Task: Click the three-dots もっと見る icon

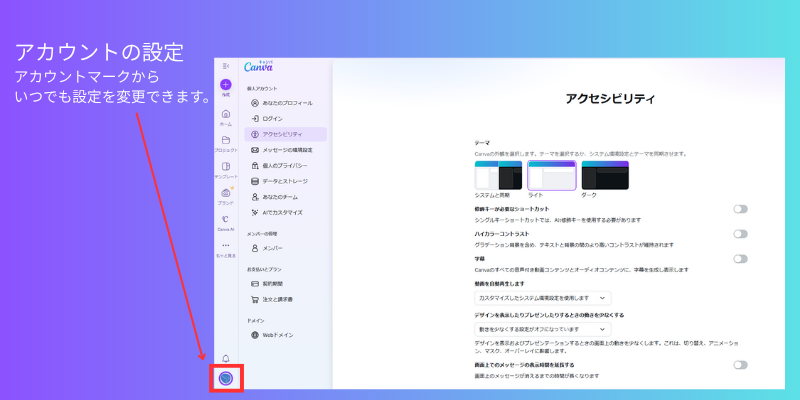Action: tap(226, 245)
